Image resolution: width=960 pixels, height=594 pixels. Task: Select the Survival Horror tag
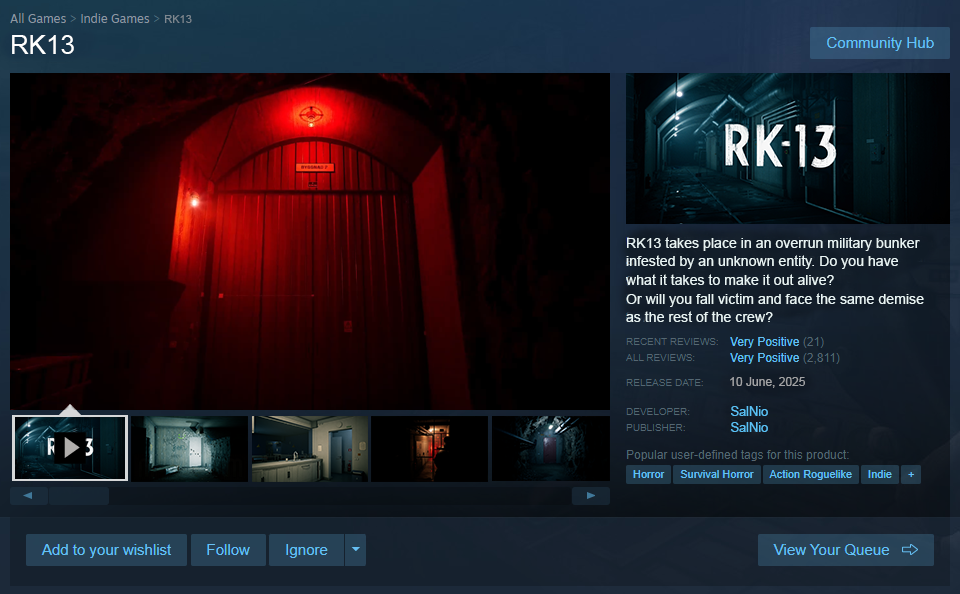click(x=717, y=475)
